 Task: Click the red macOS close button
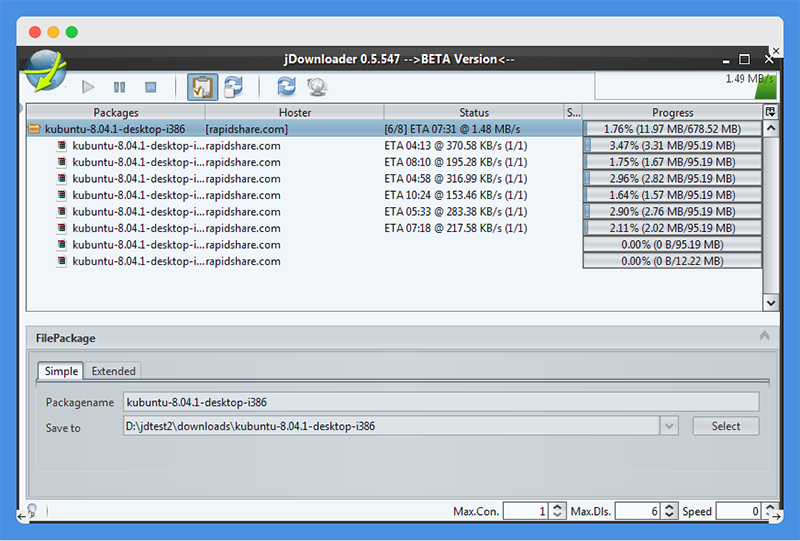[35, 32]
